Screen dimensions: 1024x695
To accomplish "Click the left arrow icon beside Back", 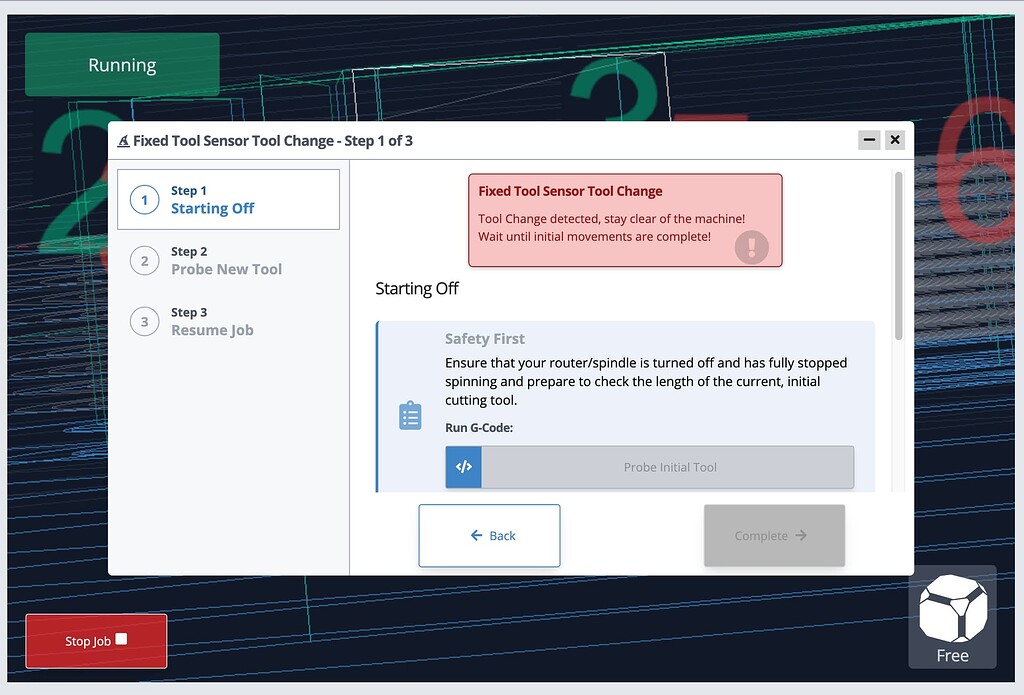I will point(476,536).
